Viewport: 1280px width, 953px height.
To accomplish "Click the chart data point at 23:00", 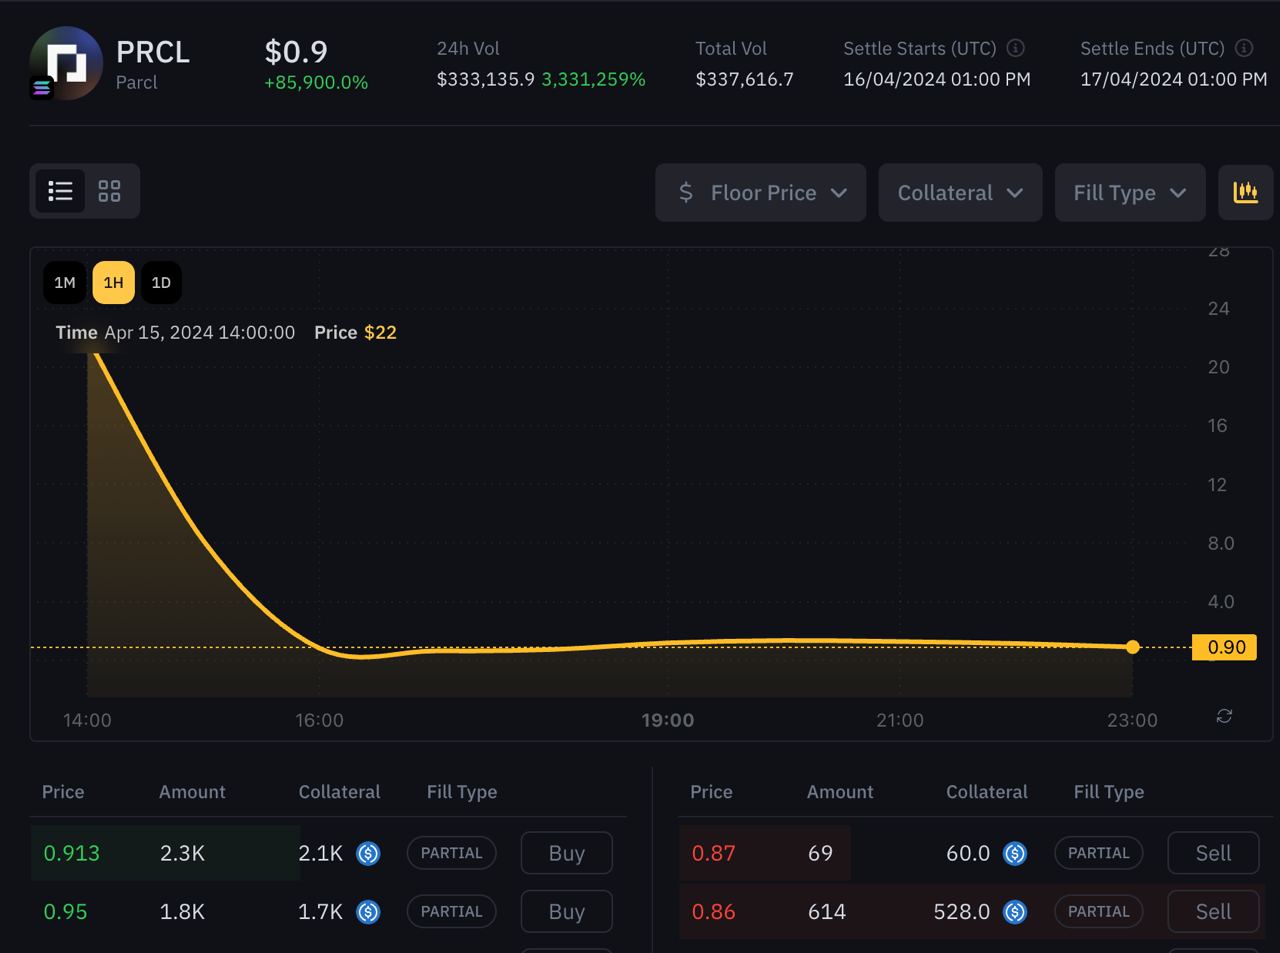I will pos(1132,647).
